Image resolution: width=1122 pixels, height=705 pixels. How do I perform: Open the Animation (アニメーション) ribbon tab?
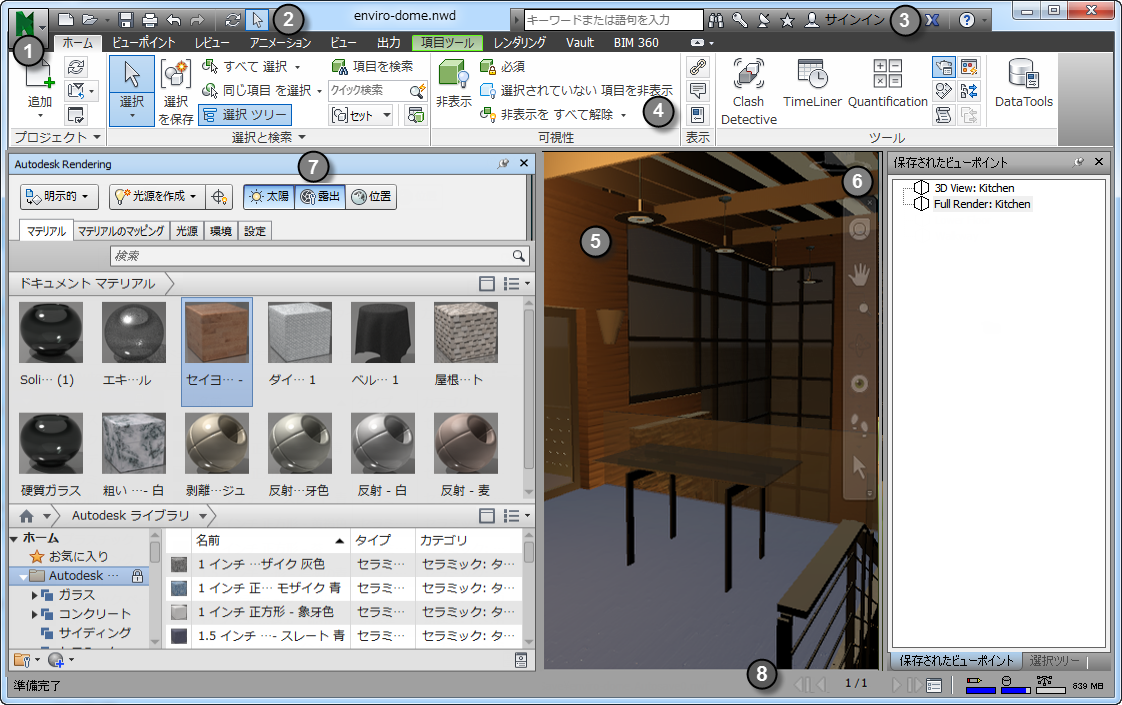(x=280, y=43)
